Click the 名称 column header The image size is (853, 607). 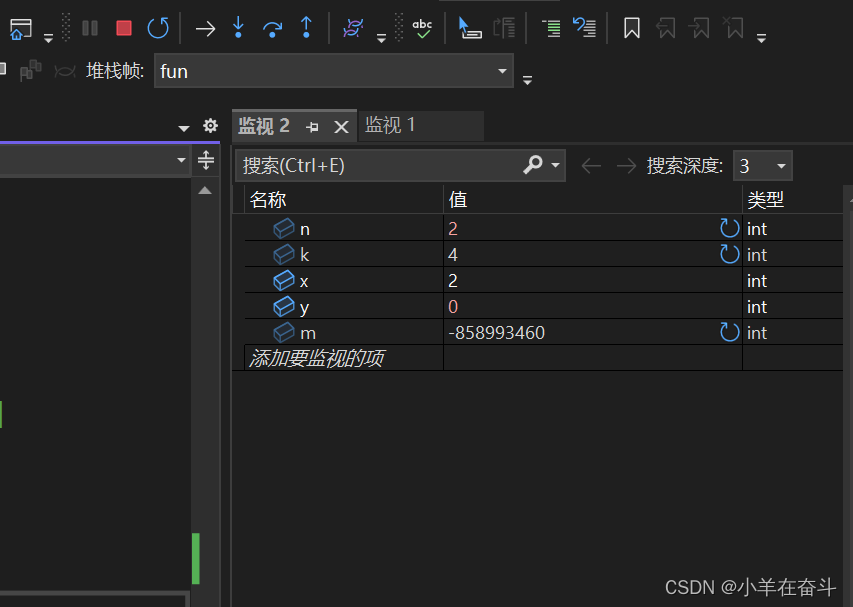tap(344, 200)
